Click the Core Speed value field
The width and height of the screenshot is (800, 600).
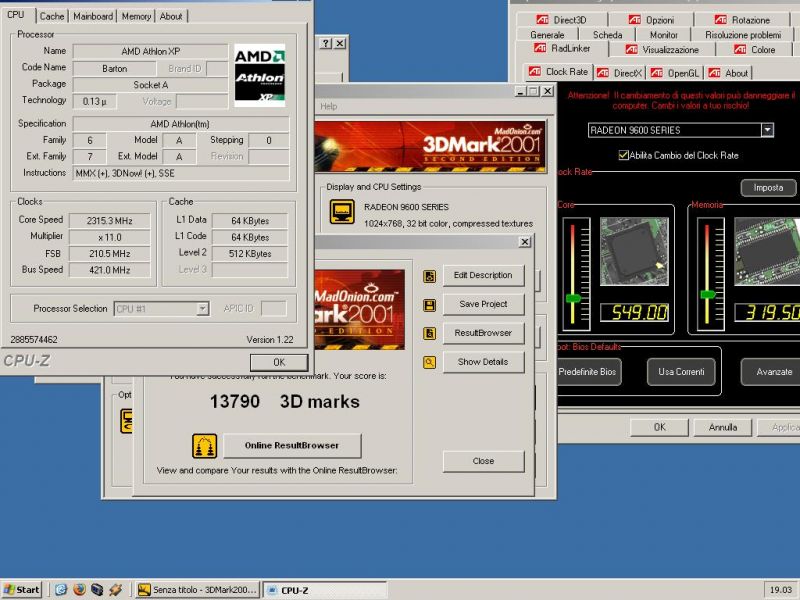click(109, 220)
